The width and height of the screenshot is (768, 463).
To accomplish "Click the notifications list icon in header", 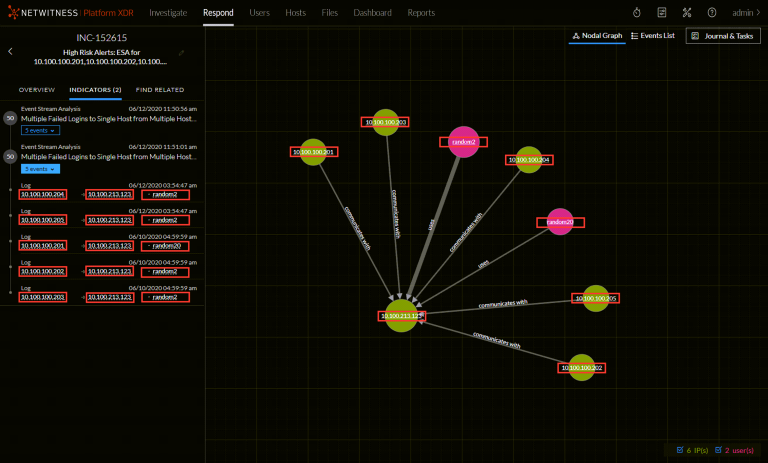I will click(662, 13).
